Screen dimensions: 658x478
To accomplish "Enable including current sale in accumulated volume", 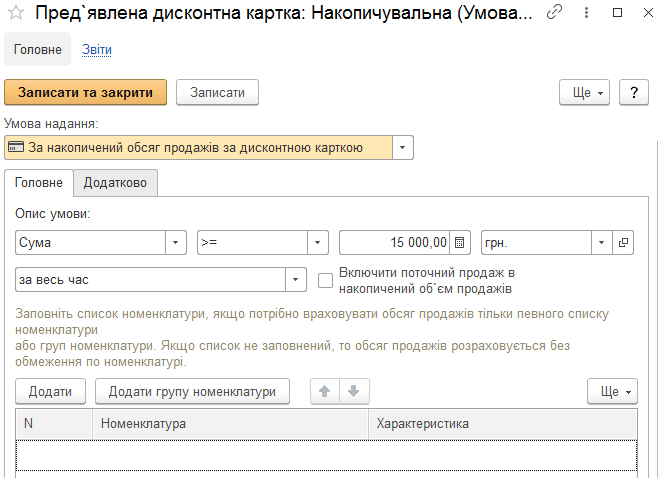I will 325,280.
